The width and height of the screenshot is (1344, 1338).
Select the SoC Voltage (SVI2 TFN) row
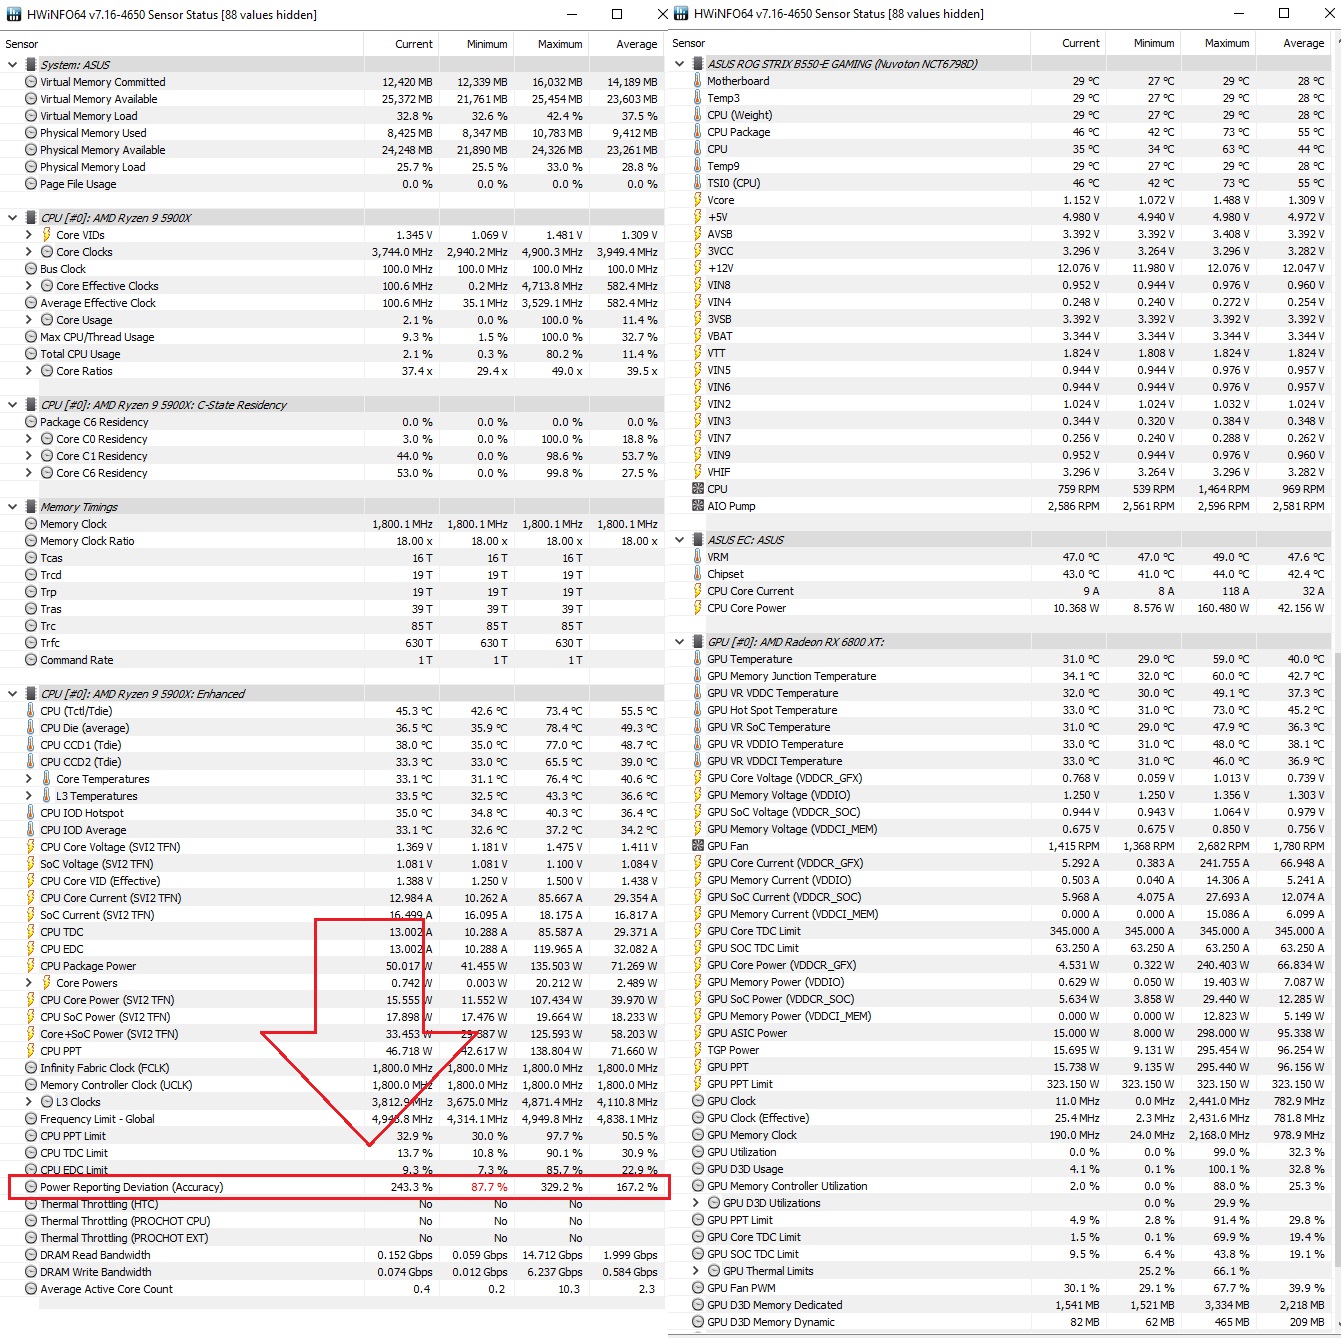pyautogui.click(x=332, y=864)
